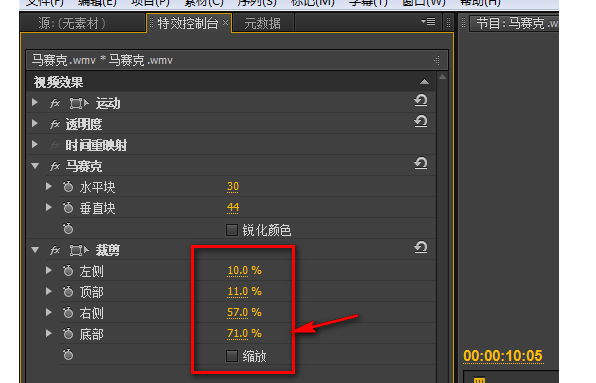Image resolution: width=596 pixels, height=383 pixels.
Task: Toggle animation stopwatch for 右侧
Action: pyautogui.click(x=68, y=313)
